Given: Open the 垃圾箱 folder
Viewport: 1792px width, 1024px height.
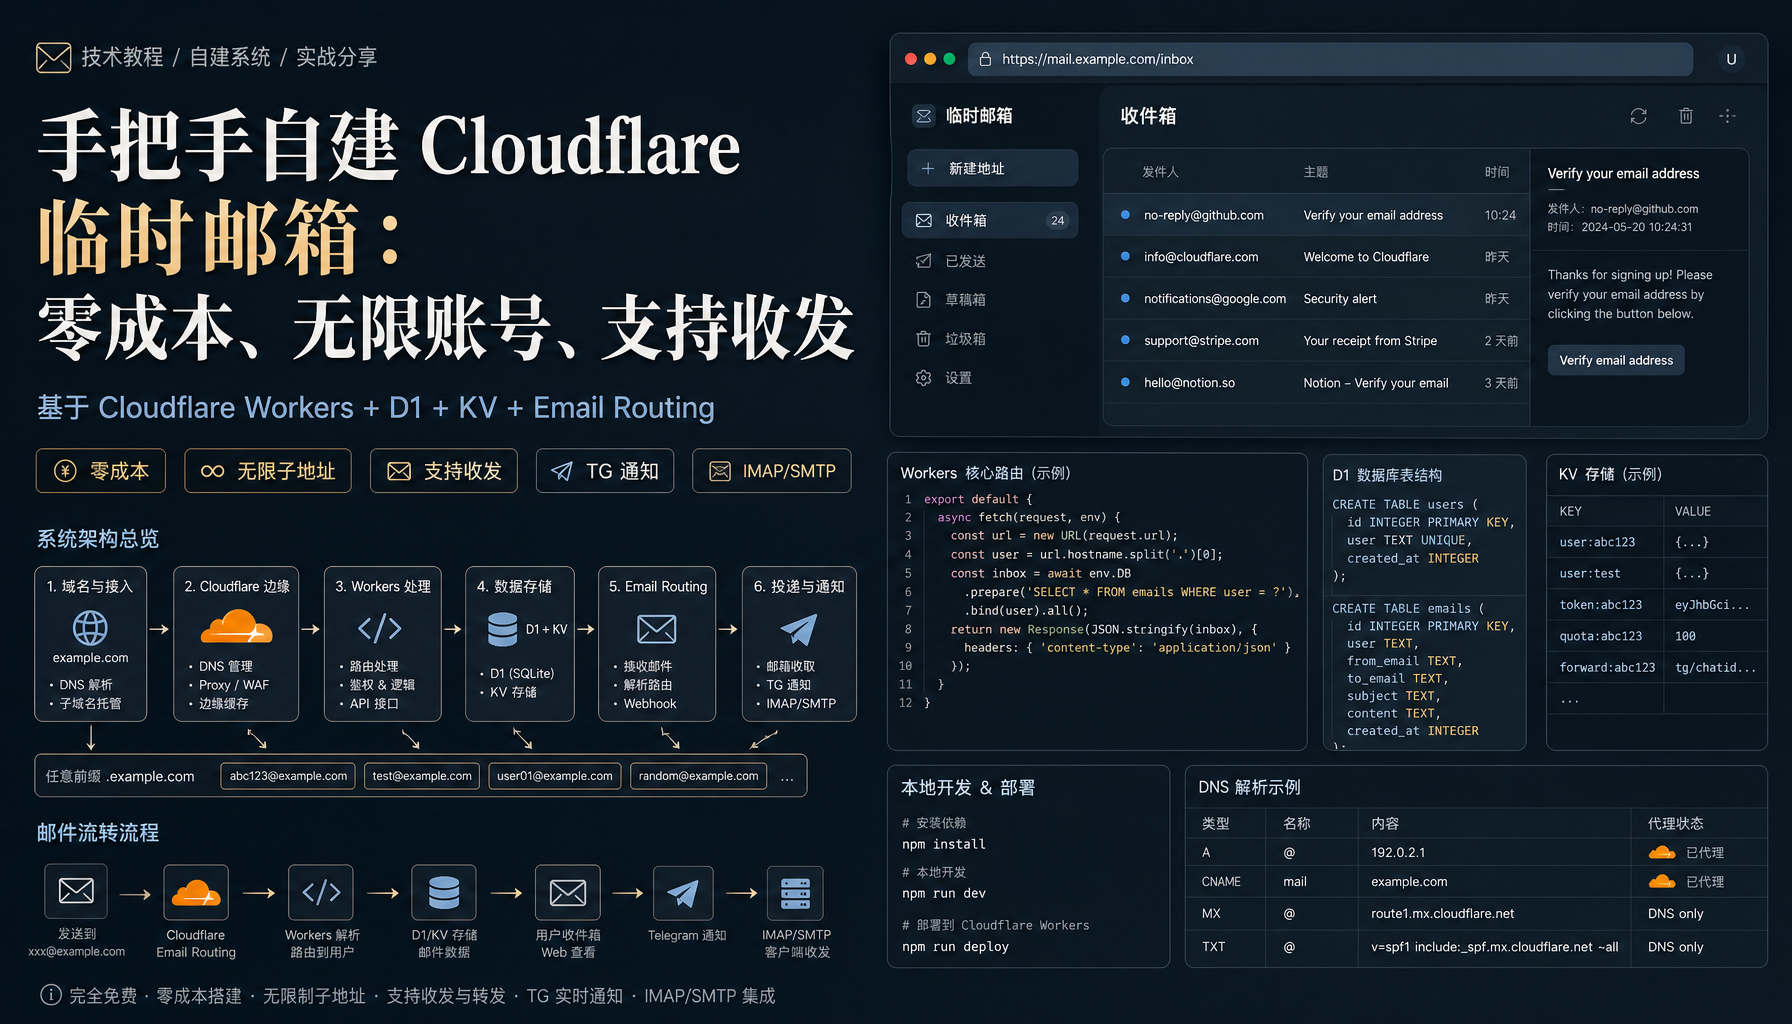Looking at the screenshot, I should click(990, 339).
